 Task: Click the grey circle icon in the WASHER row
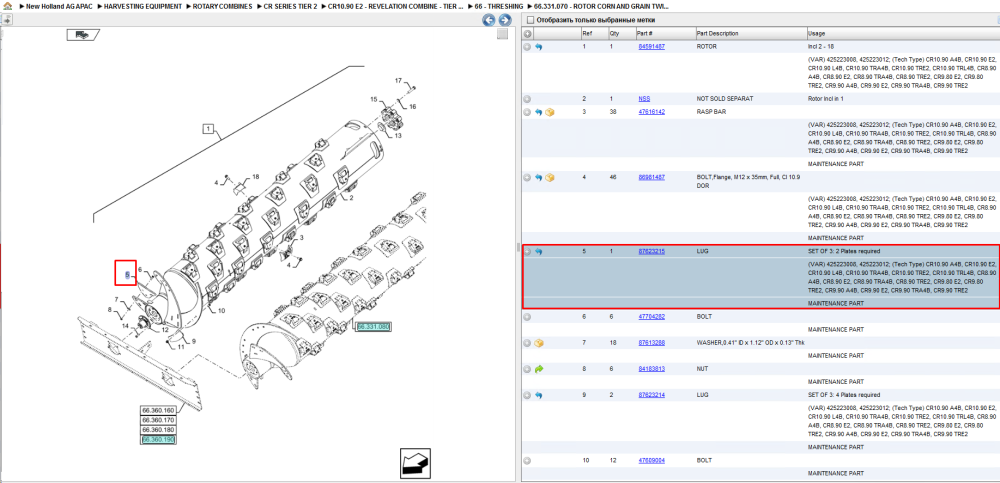tap(527, 343)
